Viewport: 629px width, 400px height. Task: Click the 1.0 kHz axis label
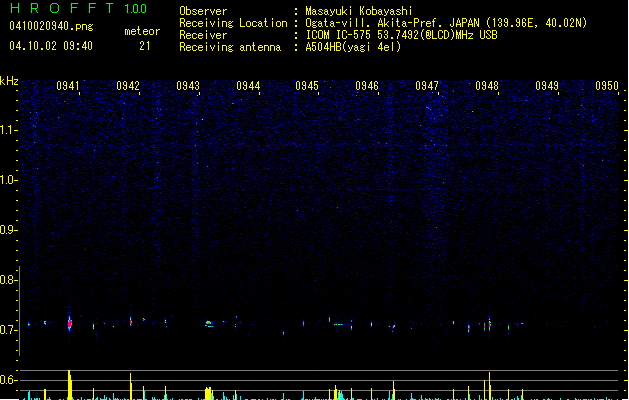(x=8, y=180)
